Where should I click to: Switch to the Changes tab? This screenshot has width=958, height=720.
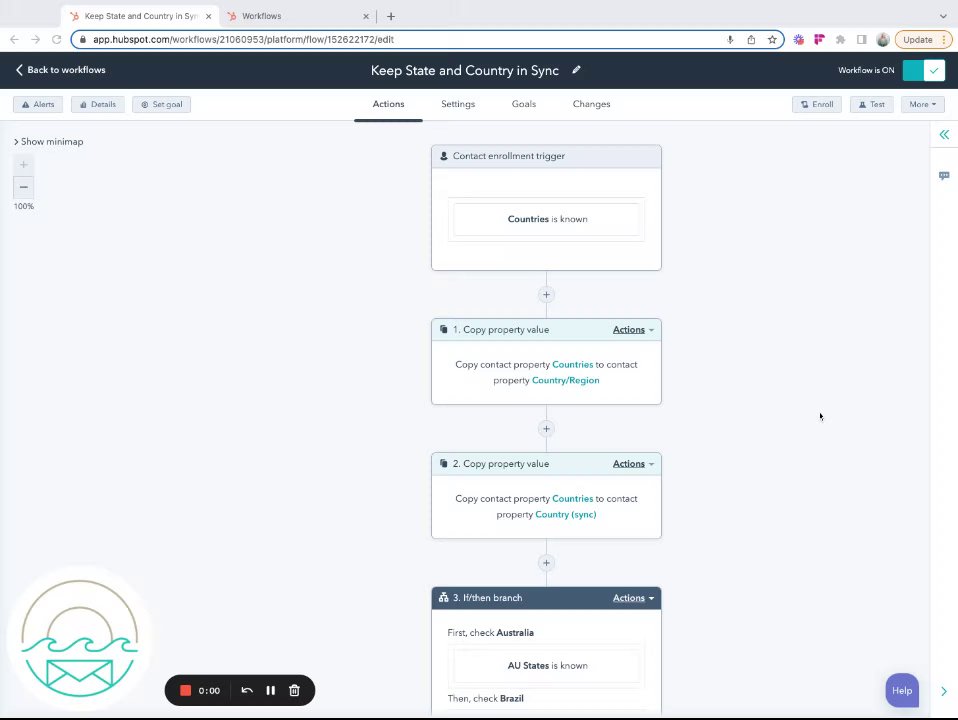tap(591, 104)
